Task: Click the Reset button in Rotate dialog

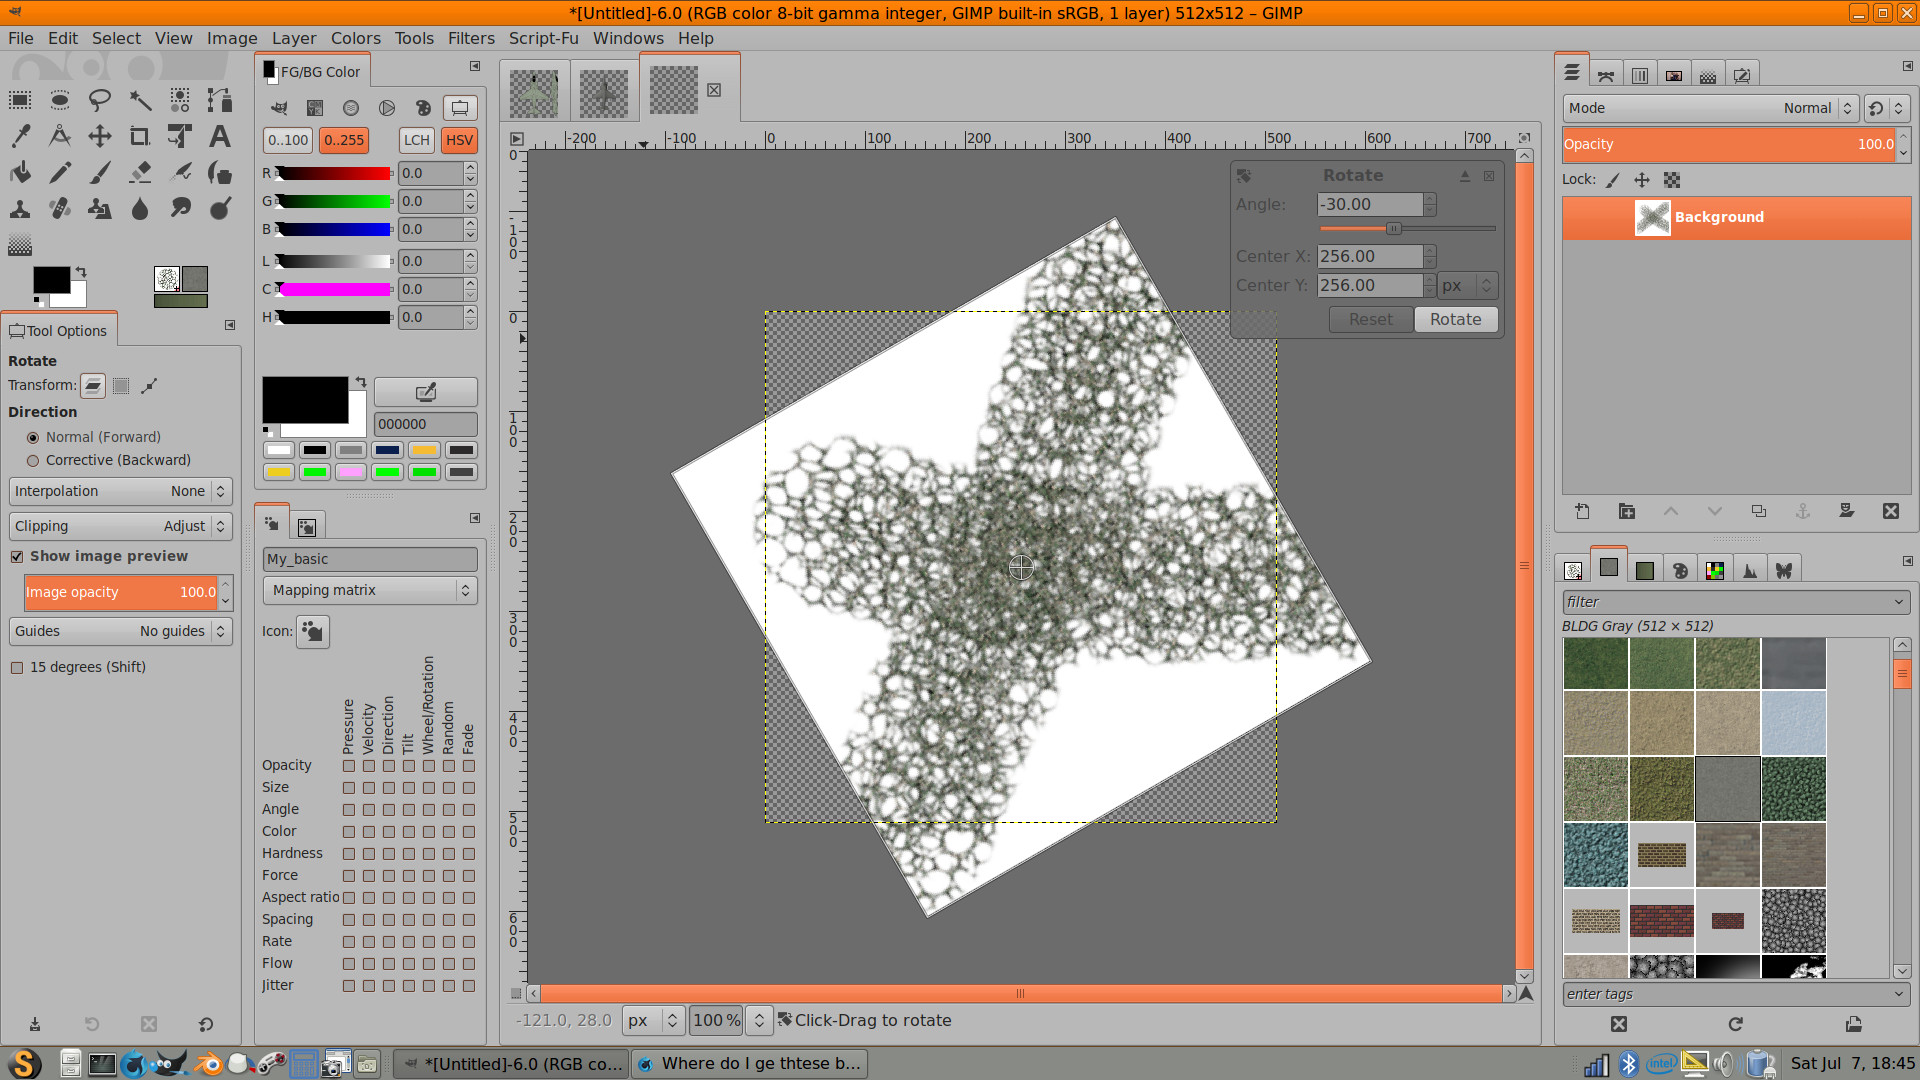Action: [1370, 320]
